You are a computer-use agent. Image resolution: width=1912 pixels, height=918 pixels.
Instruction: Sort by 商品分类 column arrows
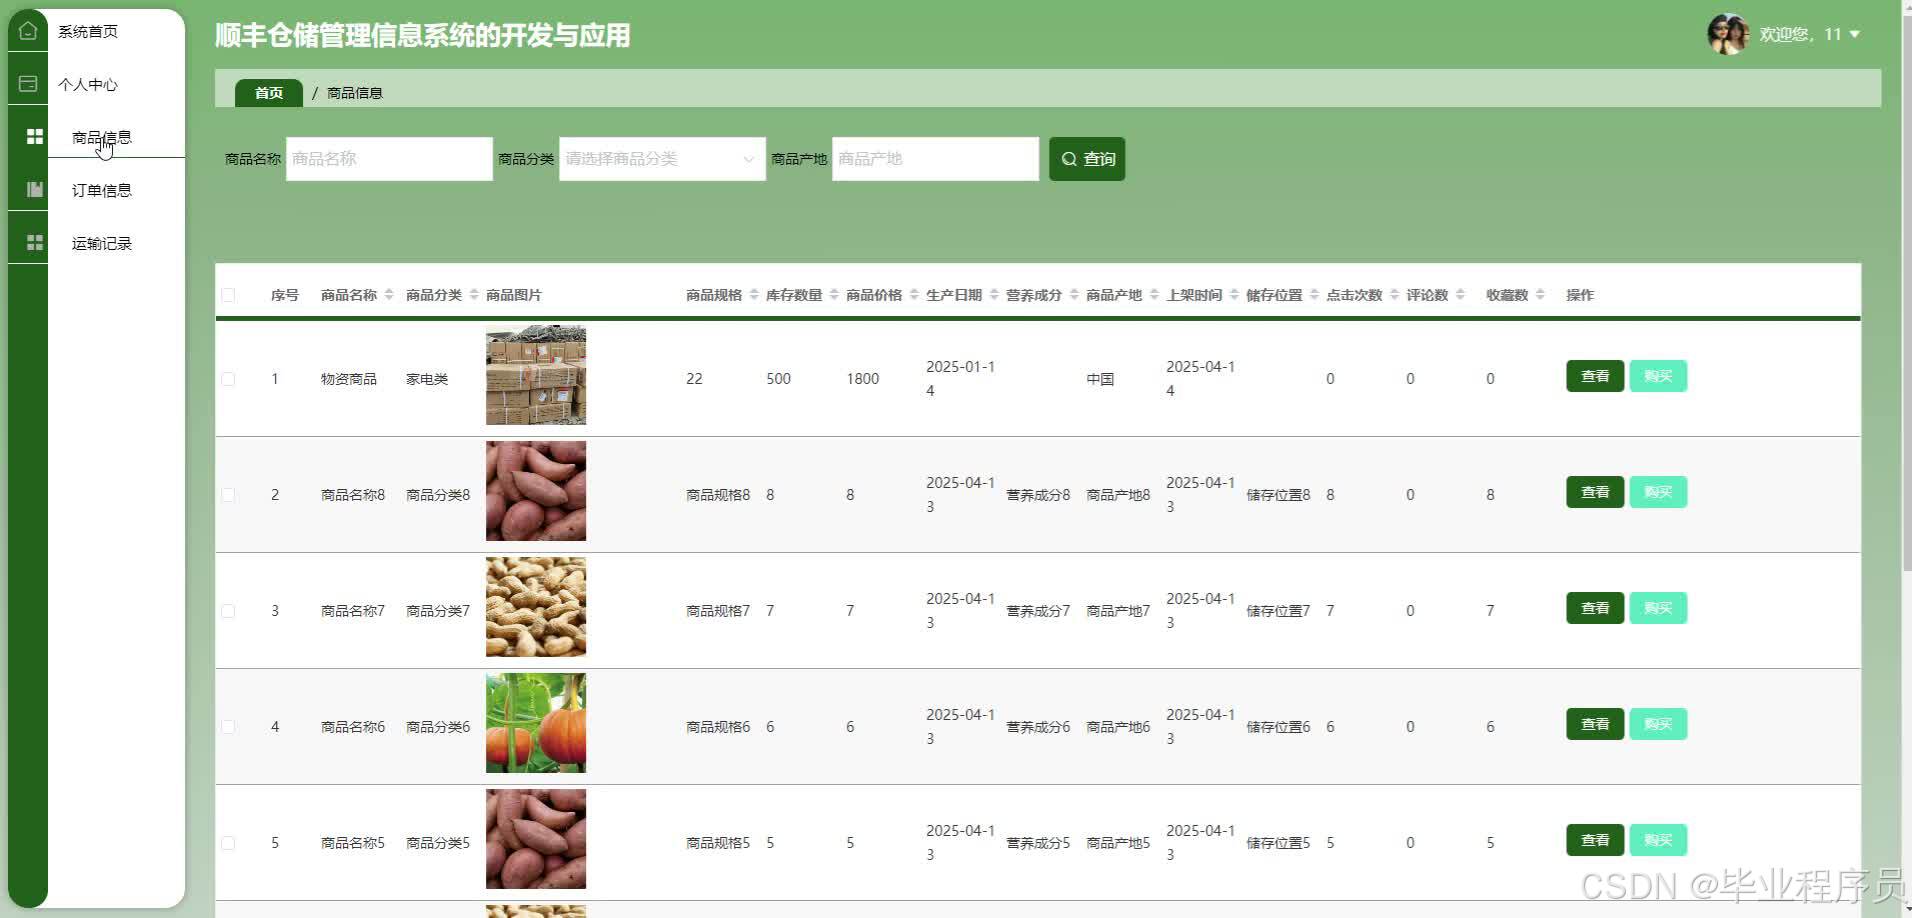[x=474, y=295]
